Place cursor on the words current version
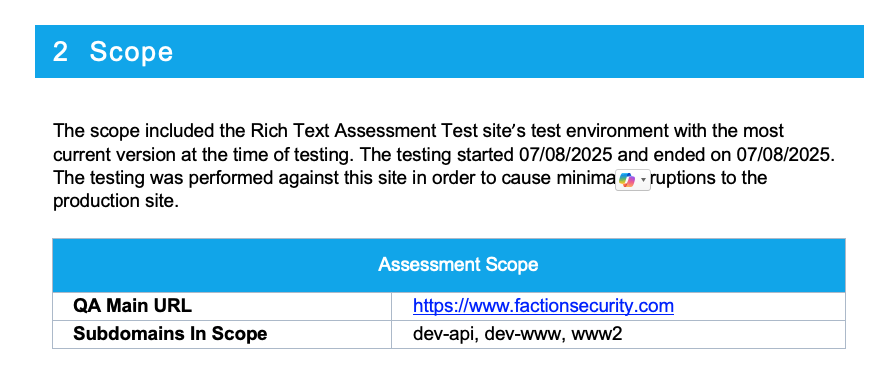Image resolution: width=887 pixels, height=375 pixels. pyautogui.click(x=105, y=154)
